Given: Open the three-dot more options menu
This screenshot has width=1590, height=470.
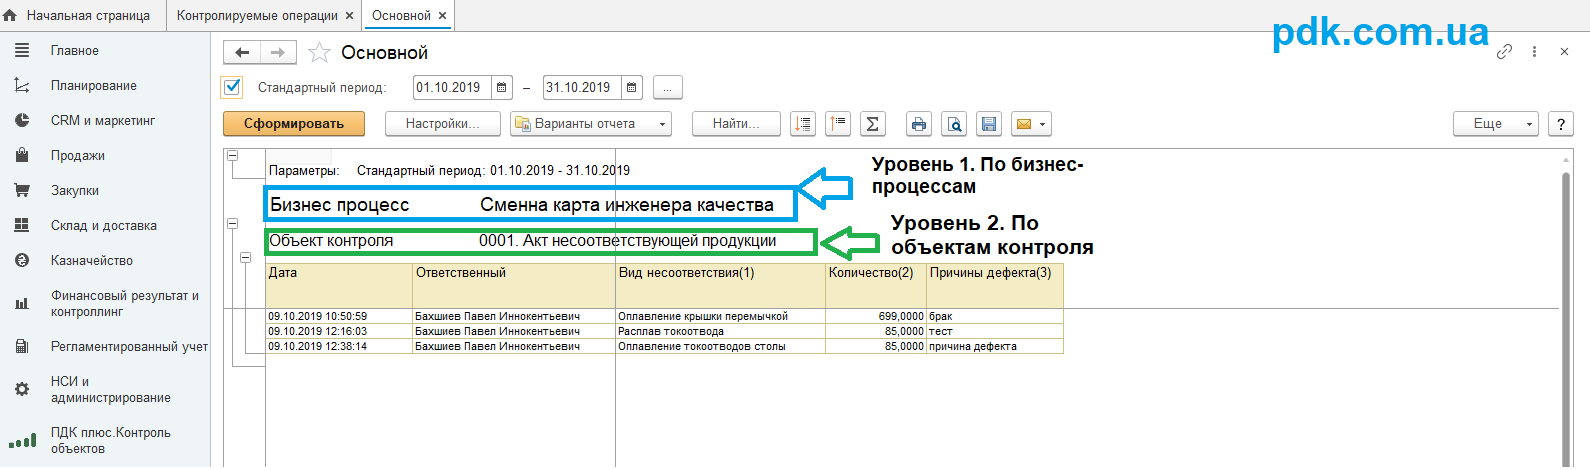Looking at the screenshot, I should pyautogui.click(x=1534, y=52).
